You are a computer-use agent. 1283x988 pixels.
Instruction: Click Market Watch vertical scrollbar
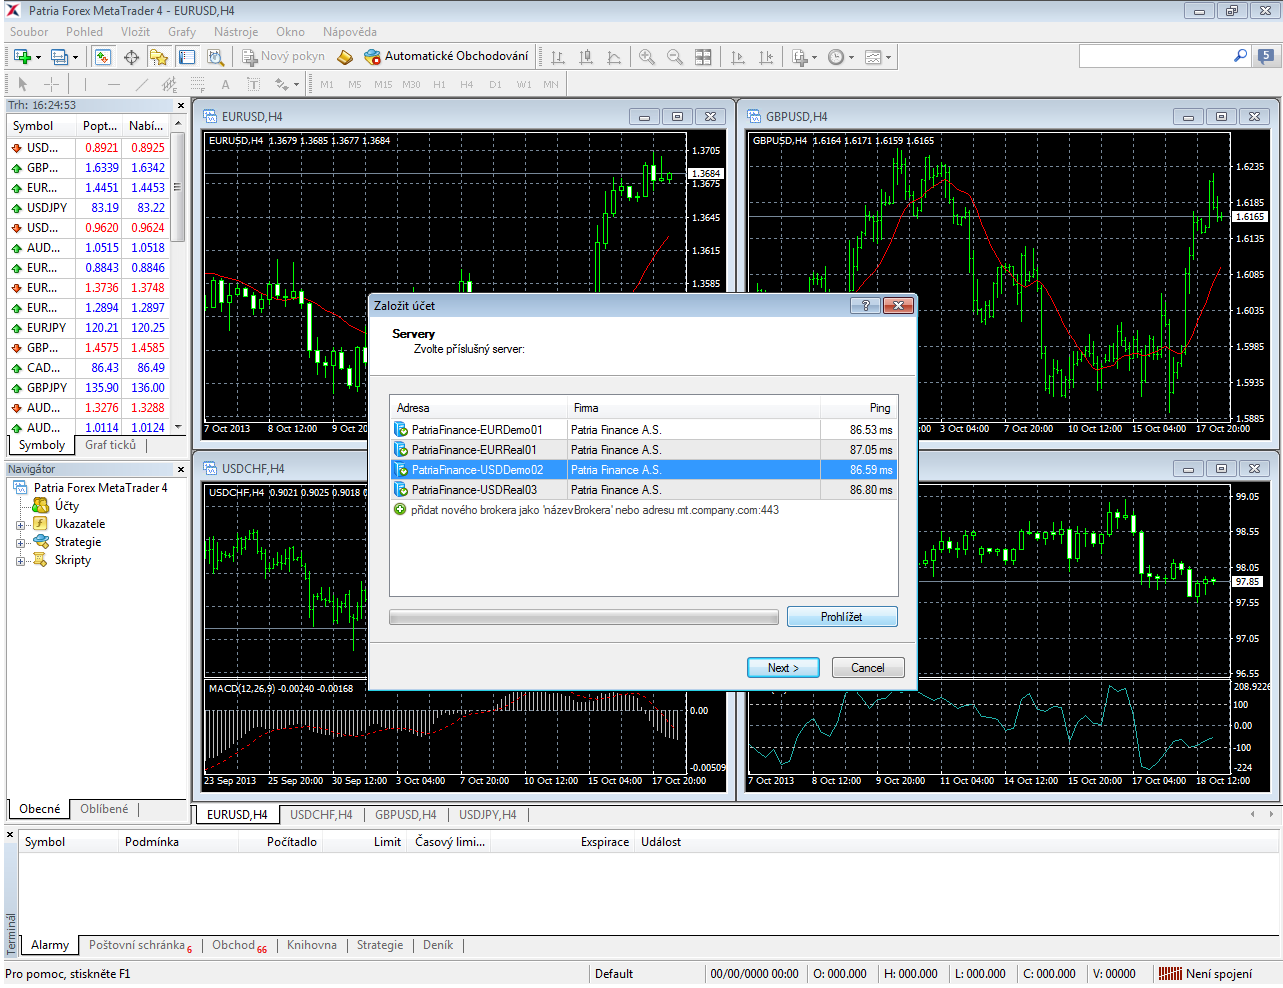(x=177, y=275)
